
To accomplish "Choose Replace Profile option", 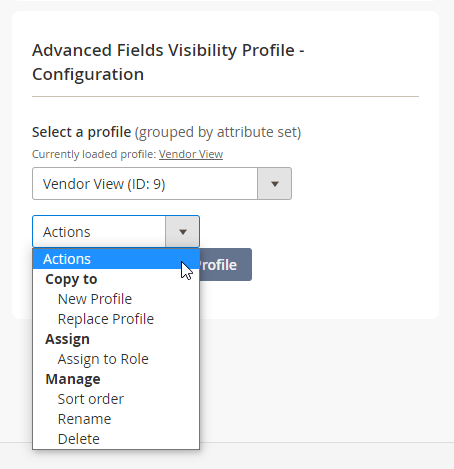I will click(x=106, y=319).
